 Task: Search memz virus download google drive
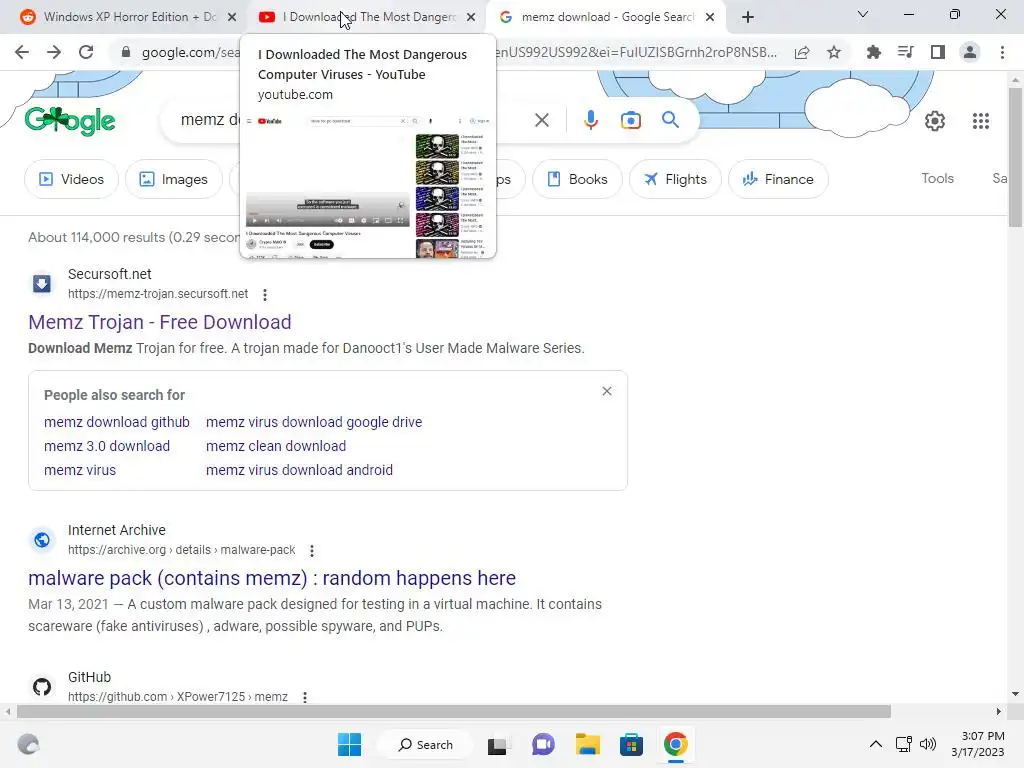(314, 422)
